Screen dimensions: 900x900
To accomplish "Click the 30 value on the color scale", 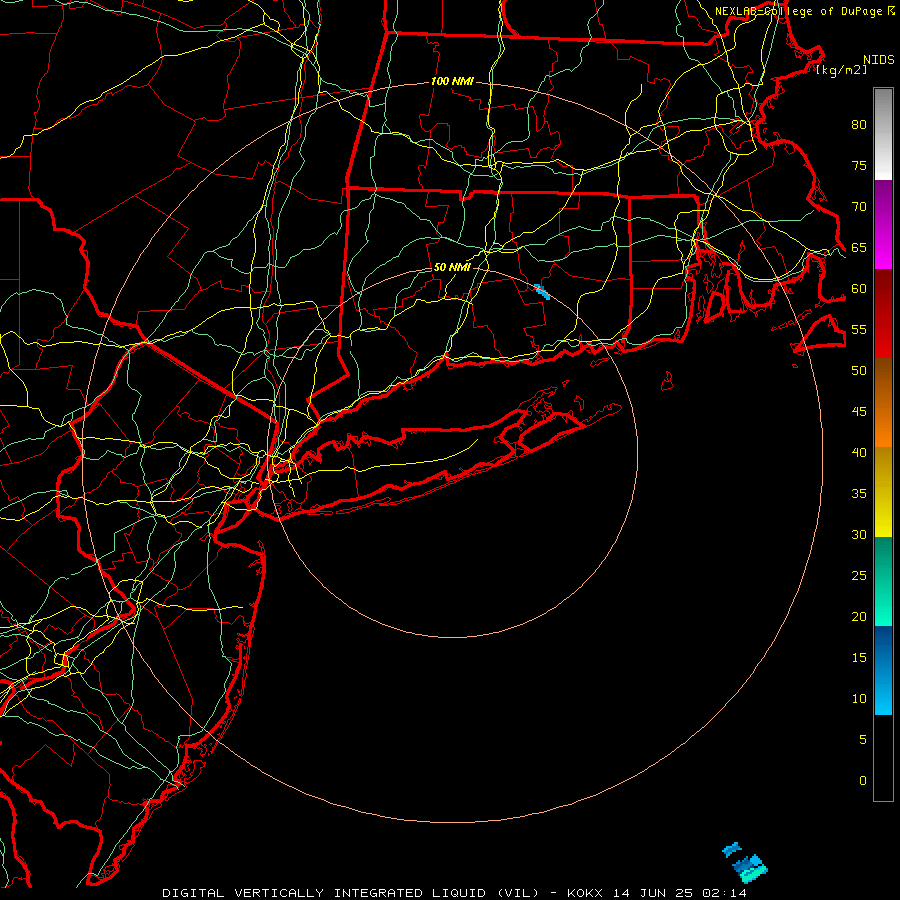I will click(x=859, y=535).
